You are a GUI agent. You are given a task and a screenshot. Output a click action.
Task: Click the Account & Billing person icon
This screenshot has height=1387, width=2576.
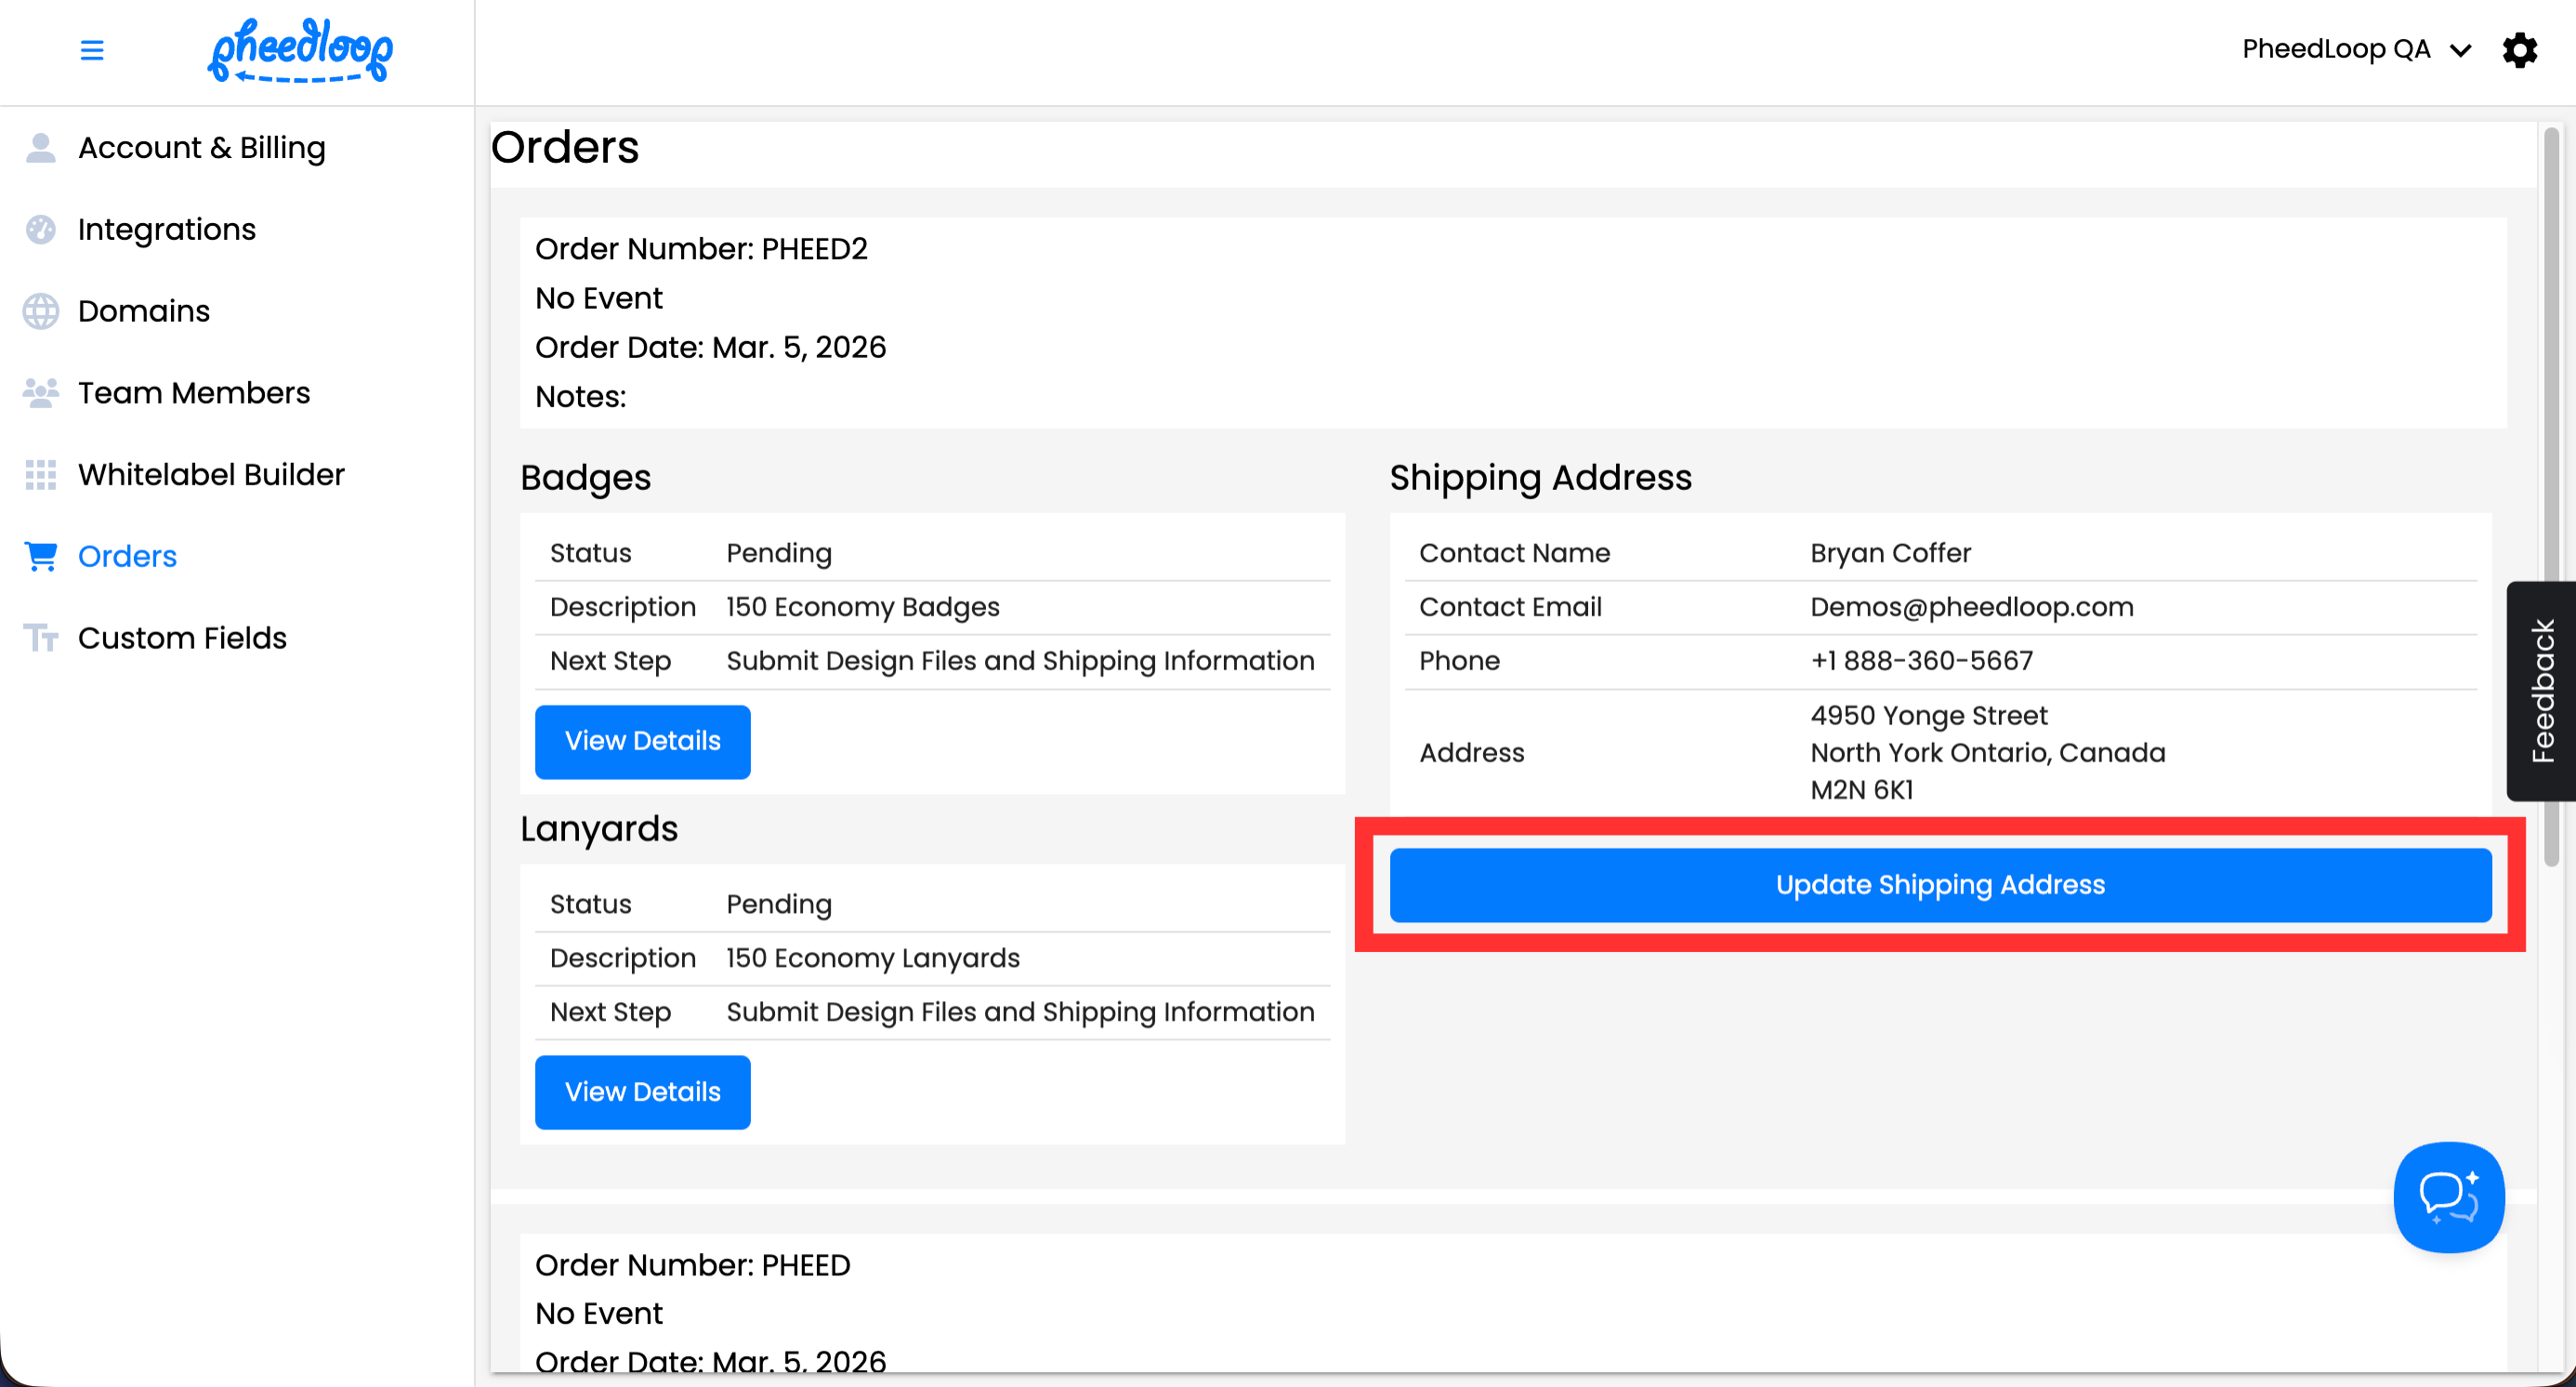point(40,148)
